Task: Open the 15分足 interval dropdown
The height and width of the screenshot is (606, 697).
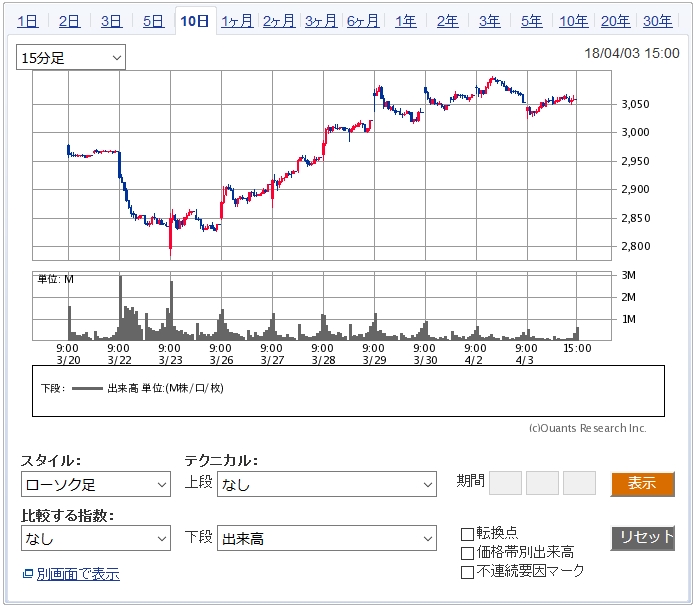Action: 71,57
